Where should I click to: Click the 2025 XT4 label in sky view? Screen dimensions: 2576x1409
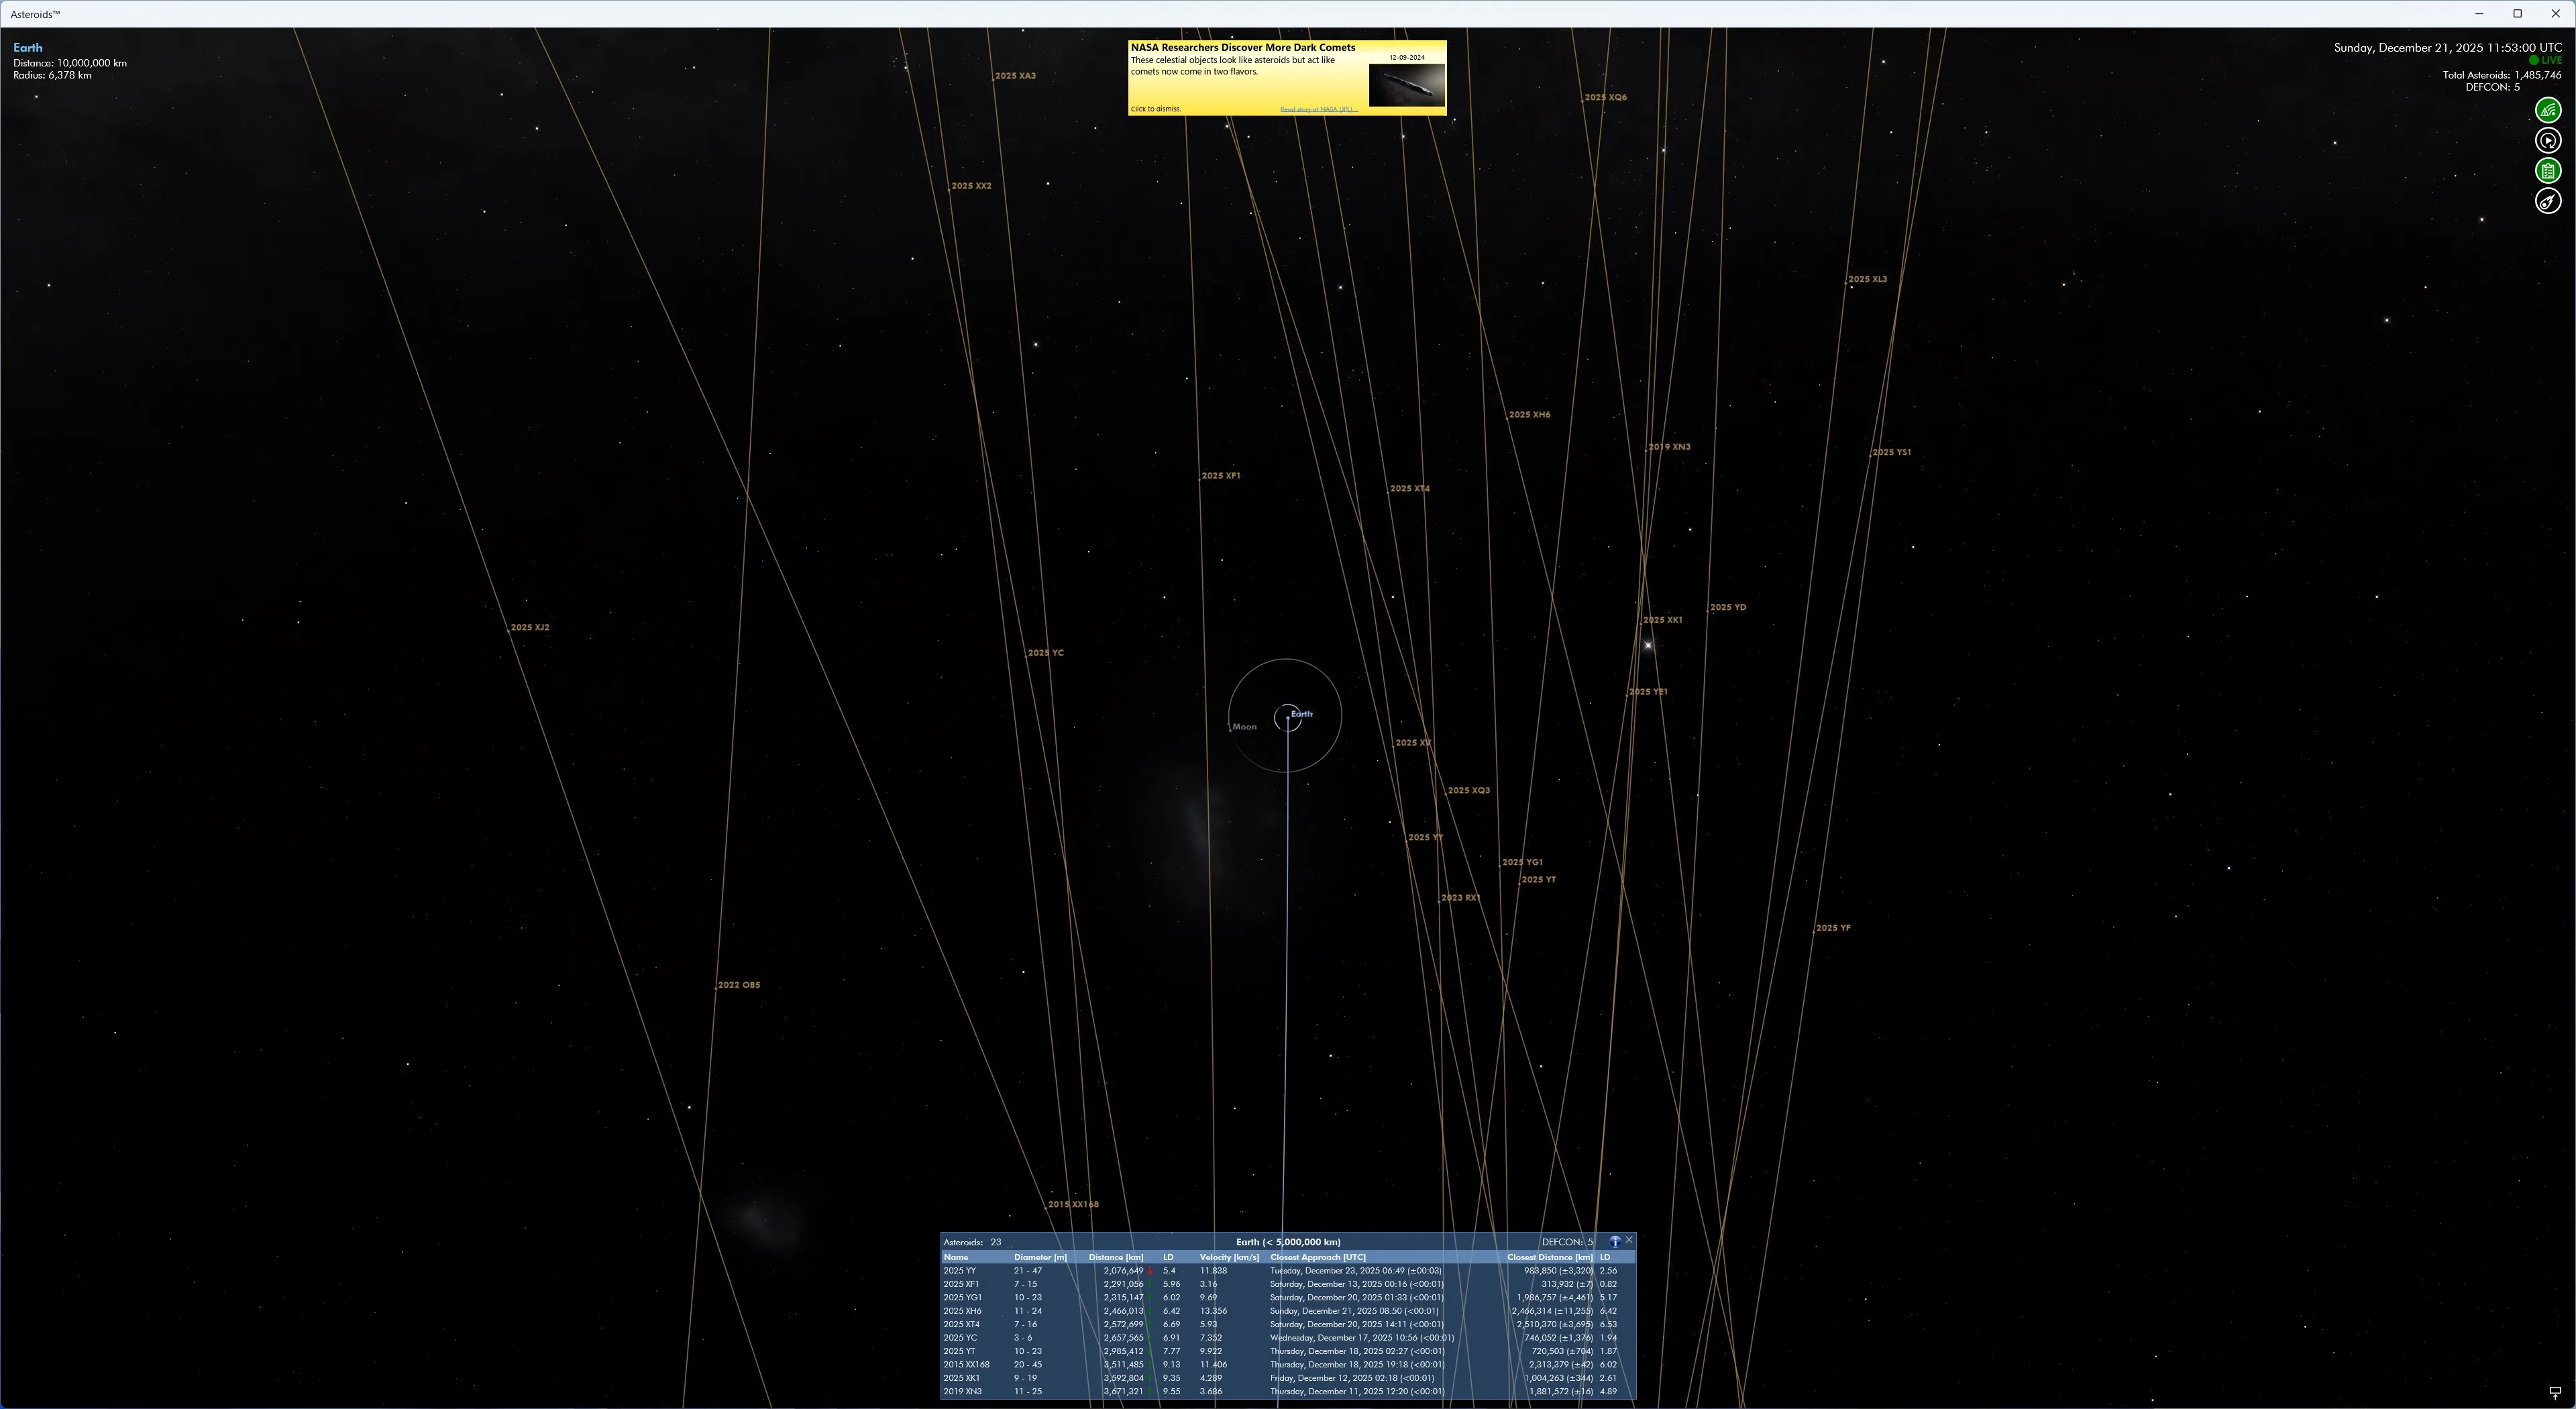point(1410,489)
